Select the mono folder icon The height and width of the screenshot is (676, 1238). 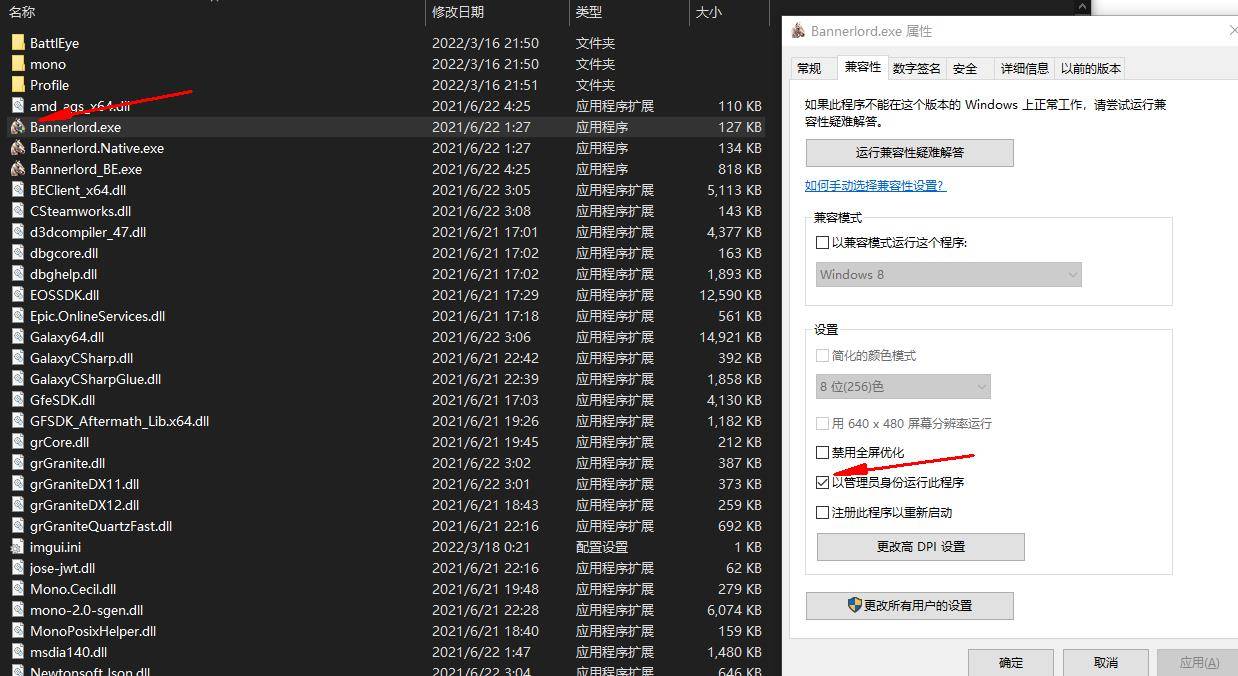pos(18,64)
